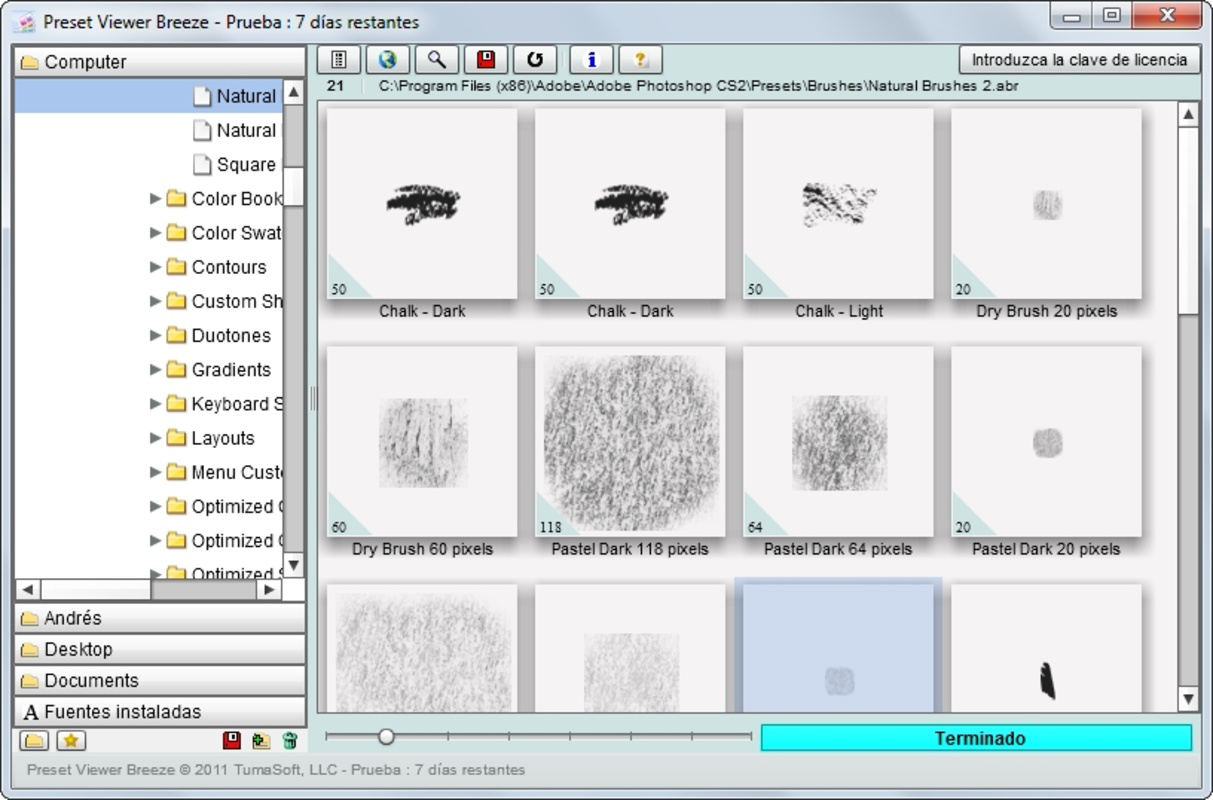Image resolution: width=1213 pixels, height=800 pixels.
Task: Open the Andrés sidebar section
Action: [x=160, y=618]
